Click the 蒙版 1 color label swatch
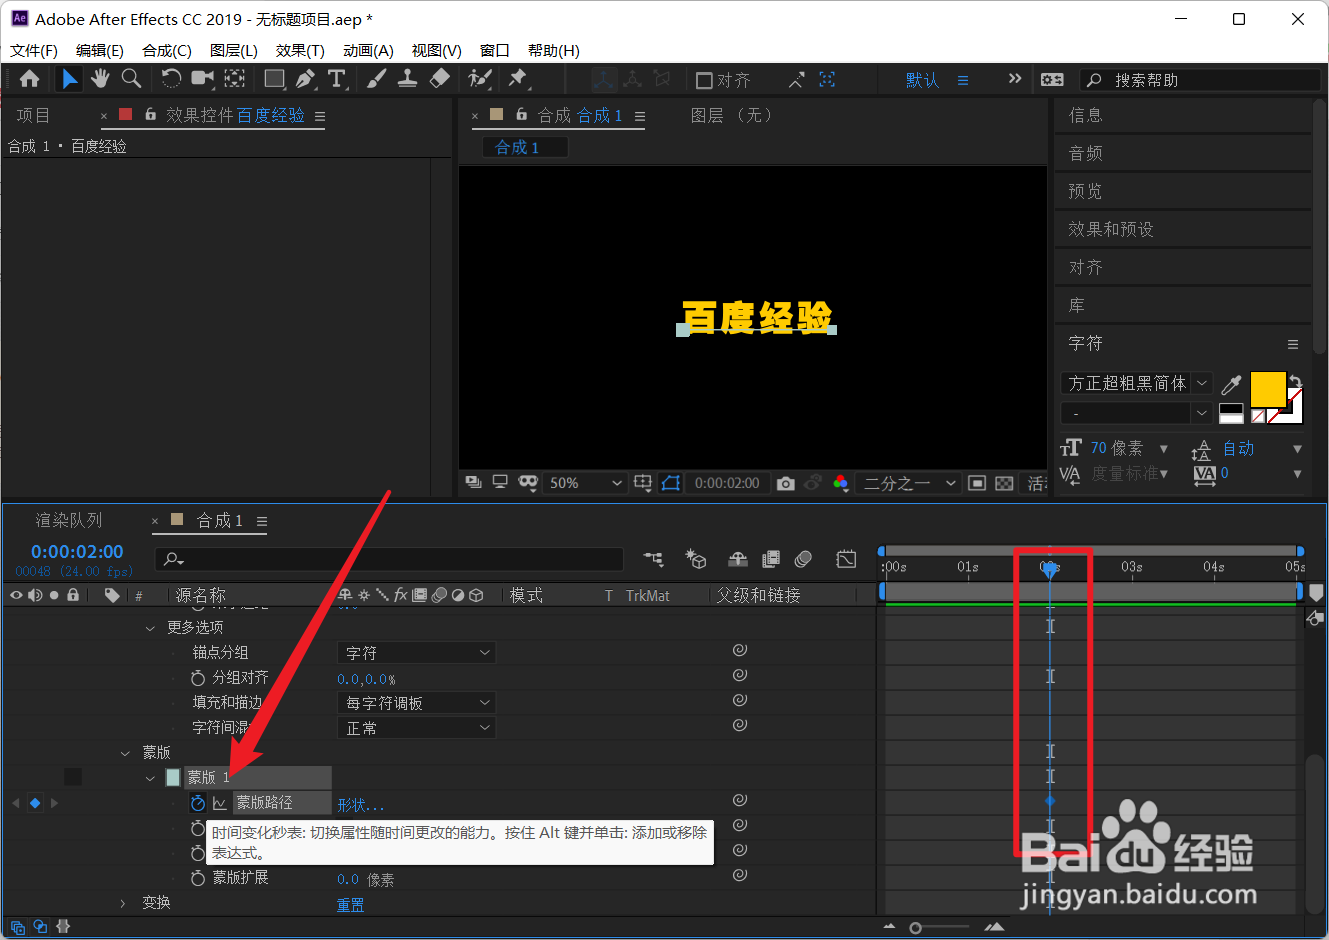1329x940 pixels. click(173, 778)
